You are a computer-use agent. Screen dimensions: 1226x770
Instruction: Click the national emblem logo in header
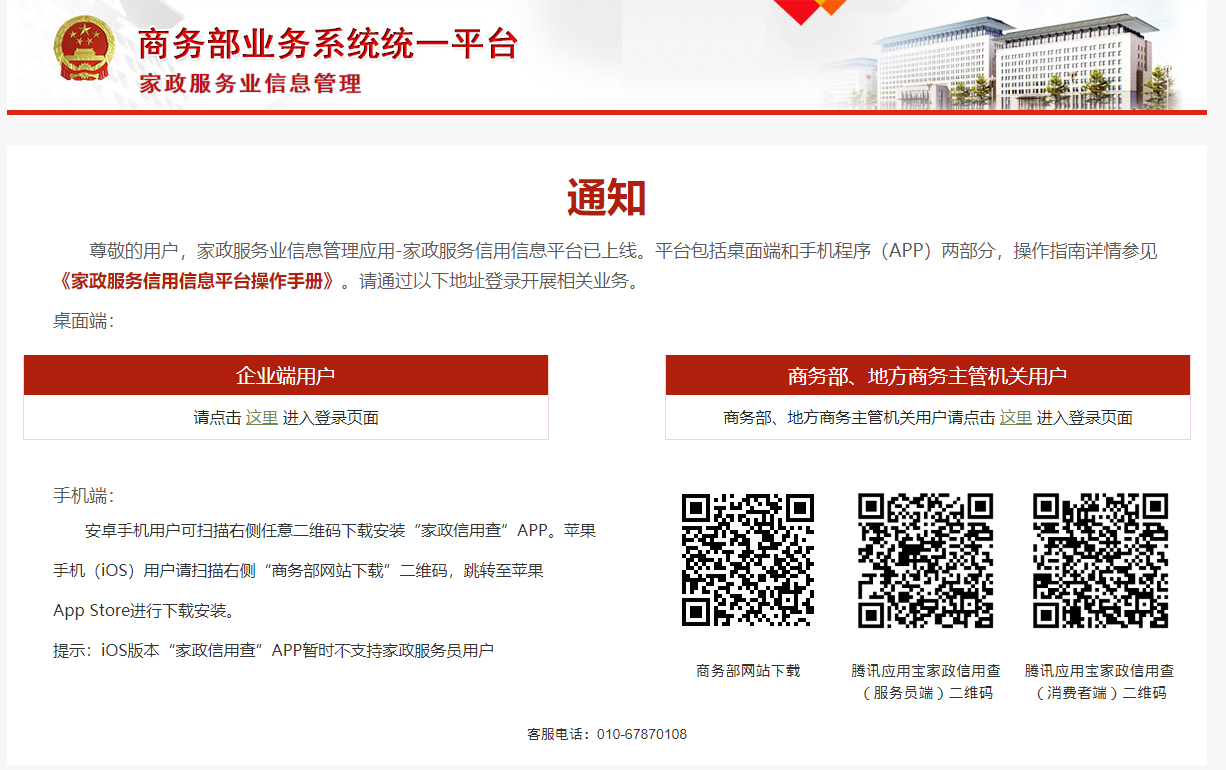coord(86,49)
